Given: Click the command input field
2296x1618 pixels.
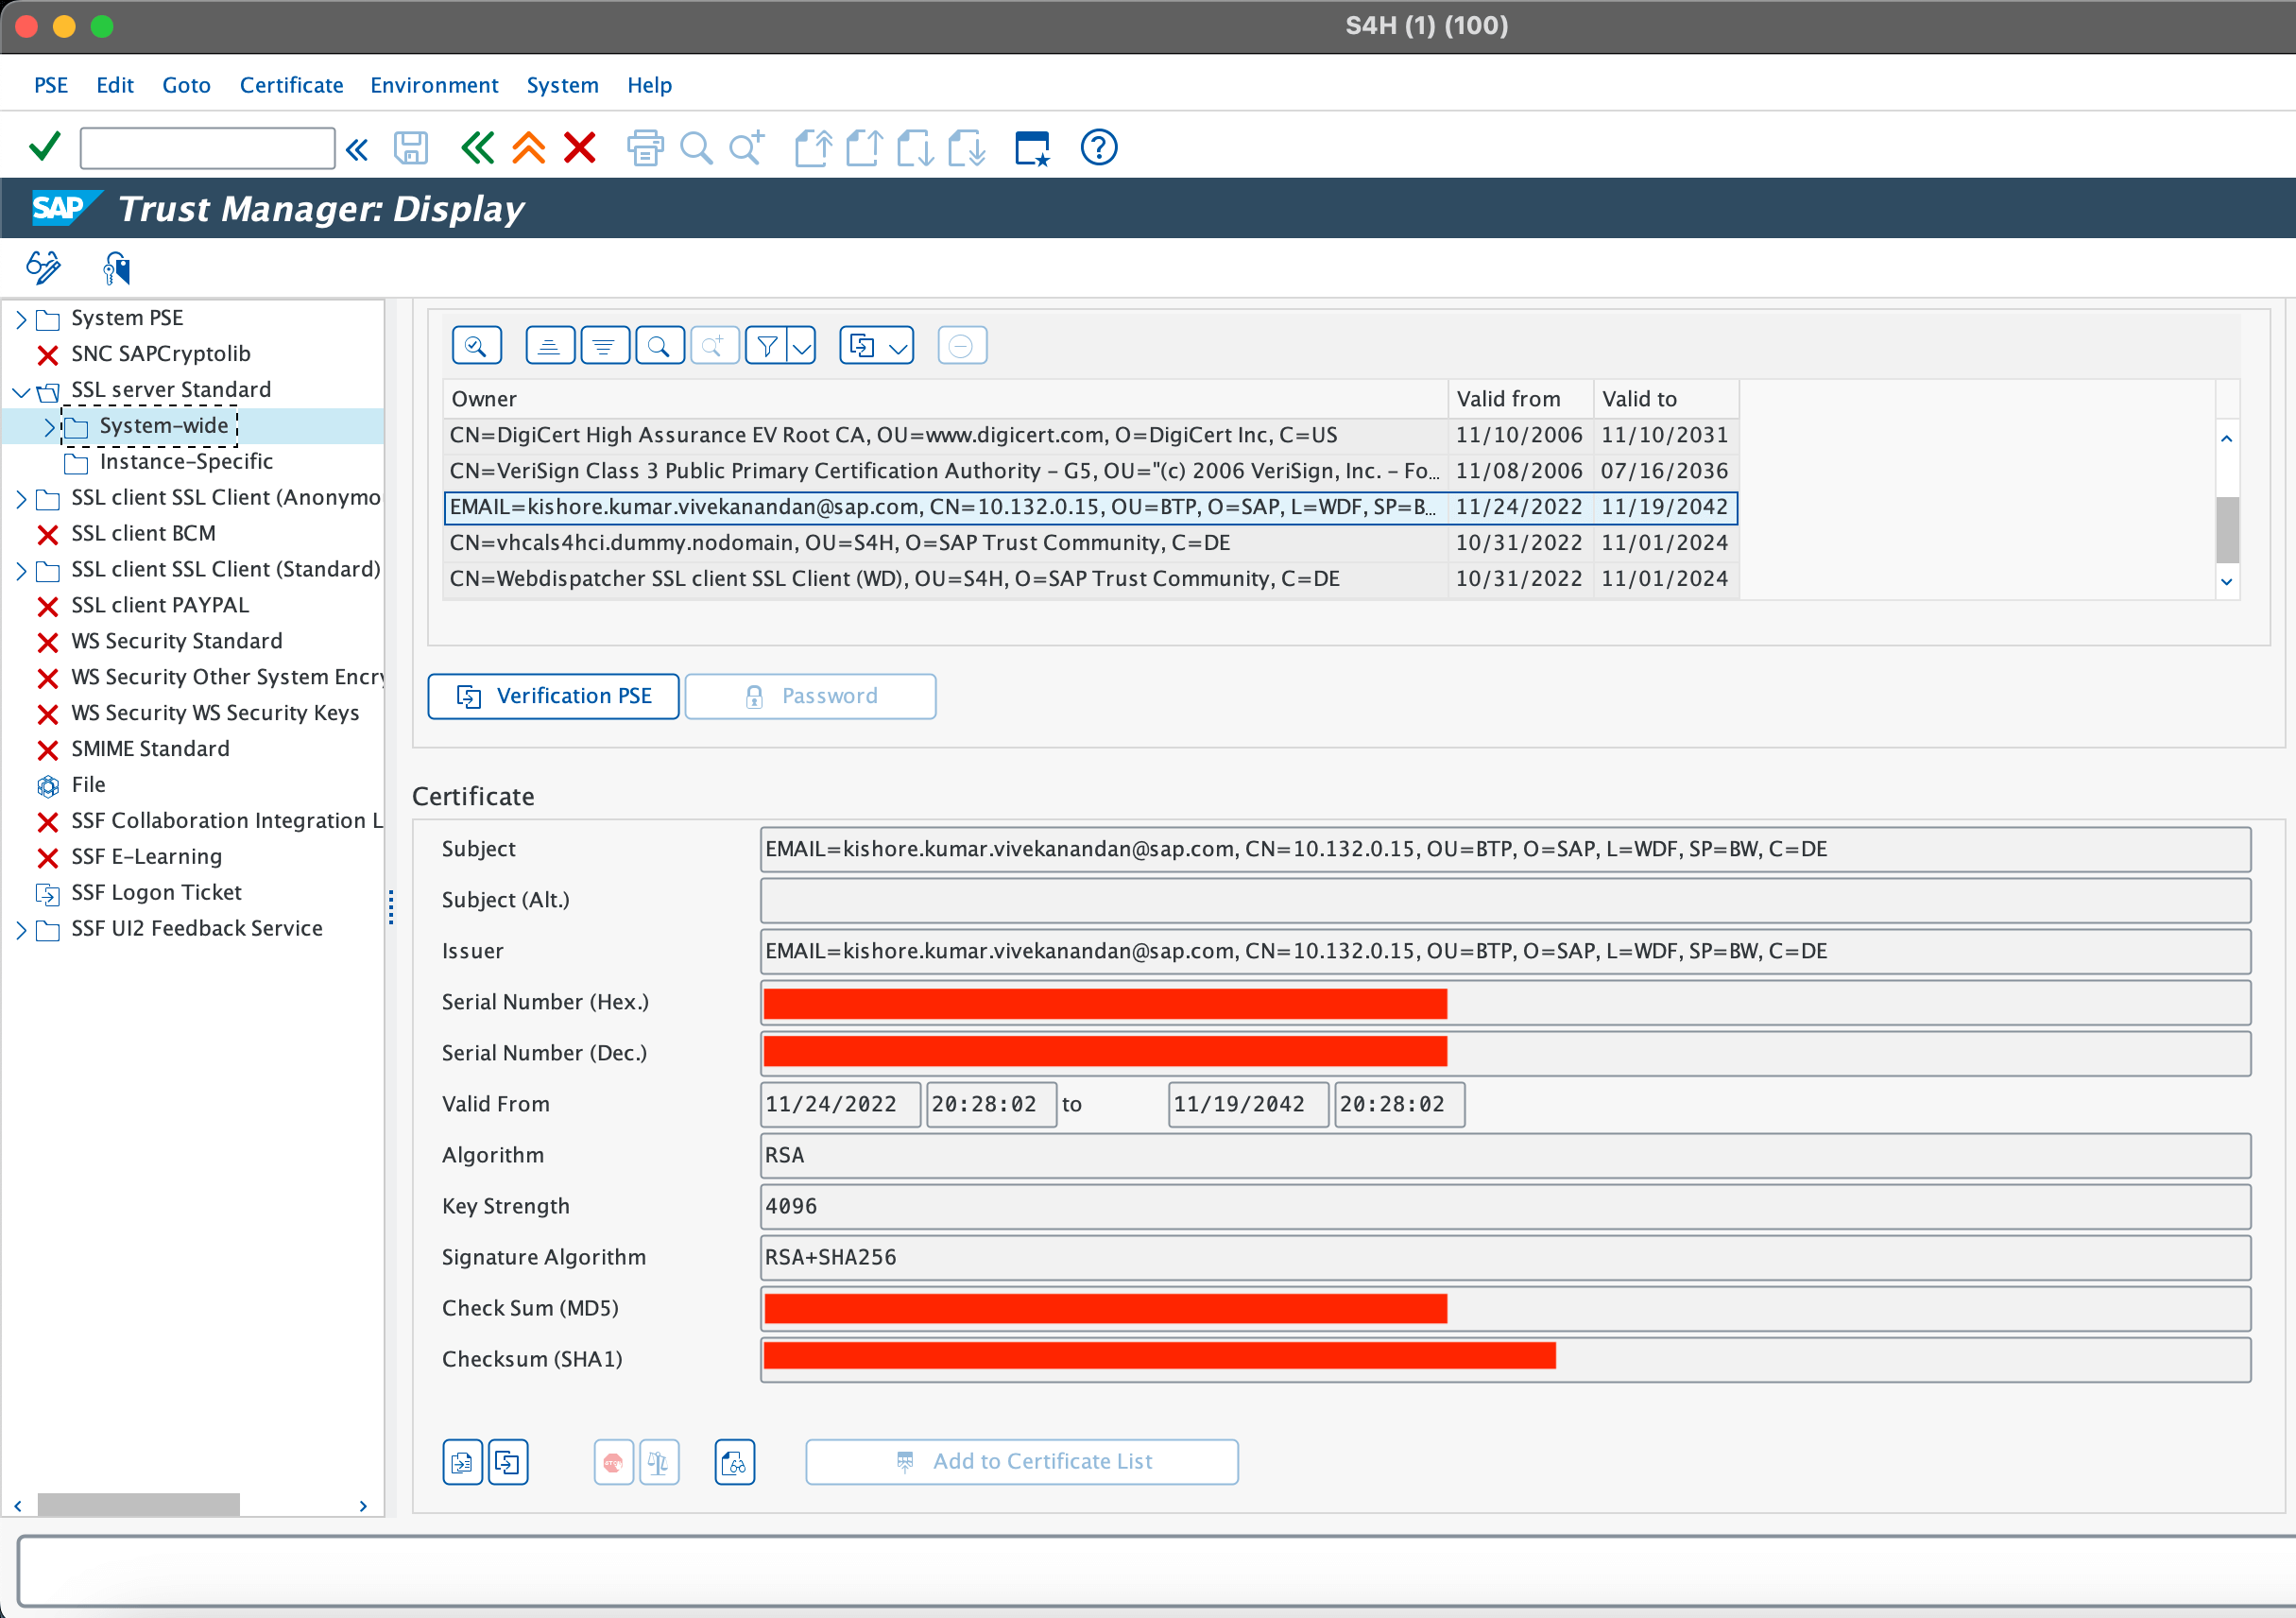Looking at the screenshot, I should 207,148.
